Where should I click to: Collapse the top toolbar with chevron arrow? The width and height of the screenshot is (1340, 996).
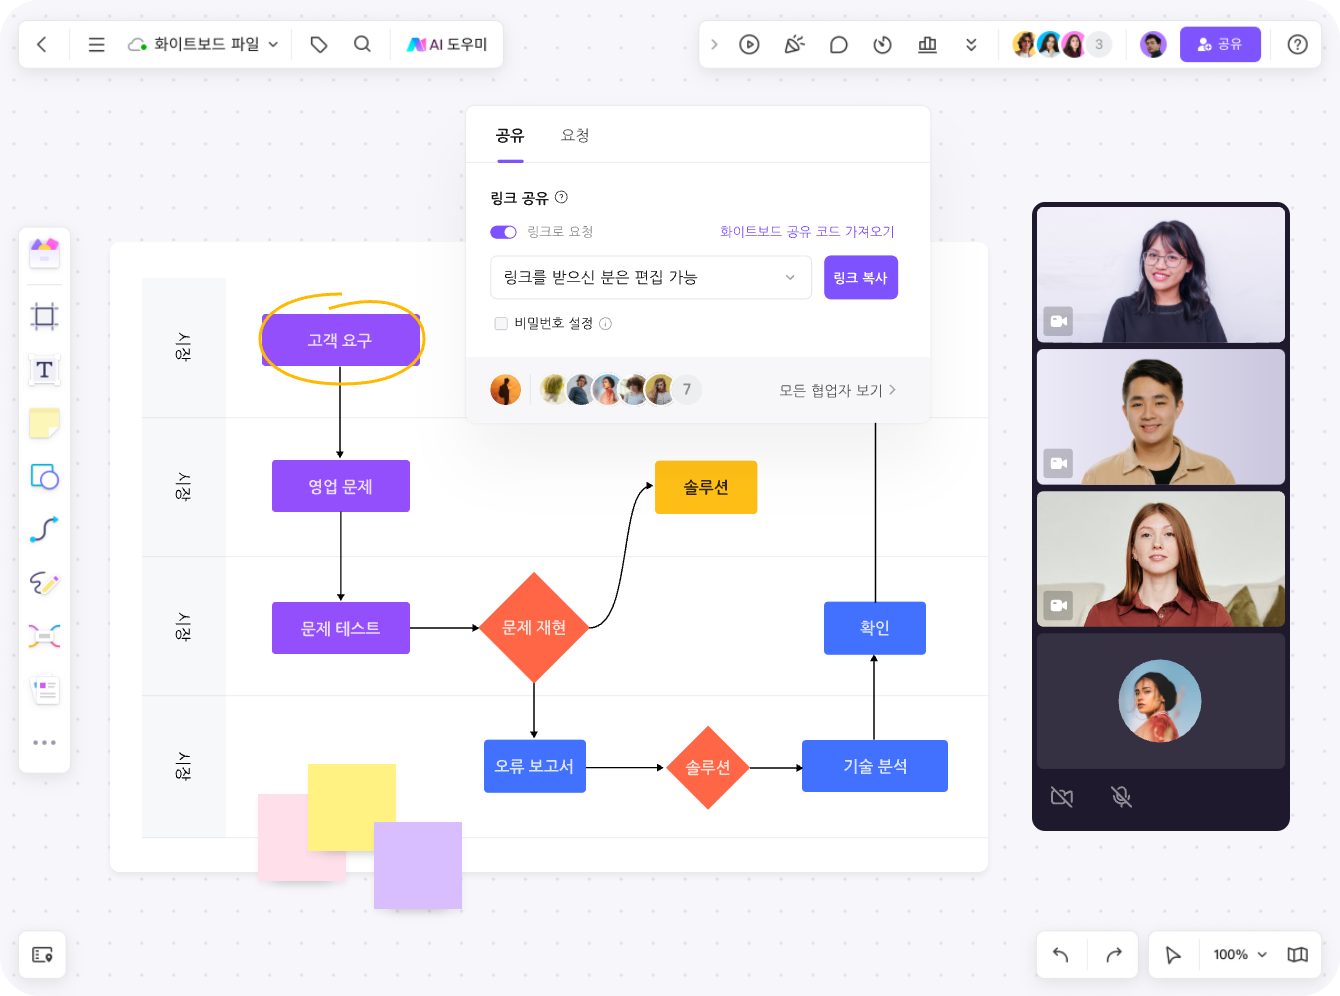(714, 44)
